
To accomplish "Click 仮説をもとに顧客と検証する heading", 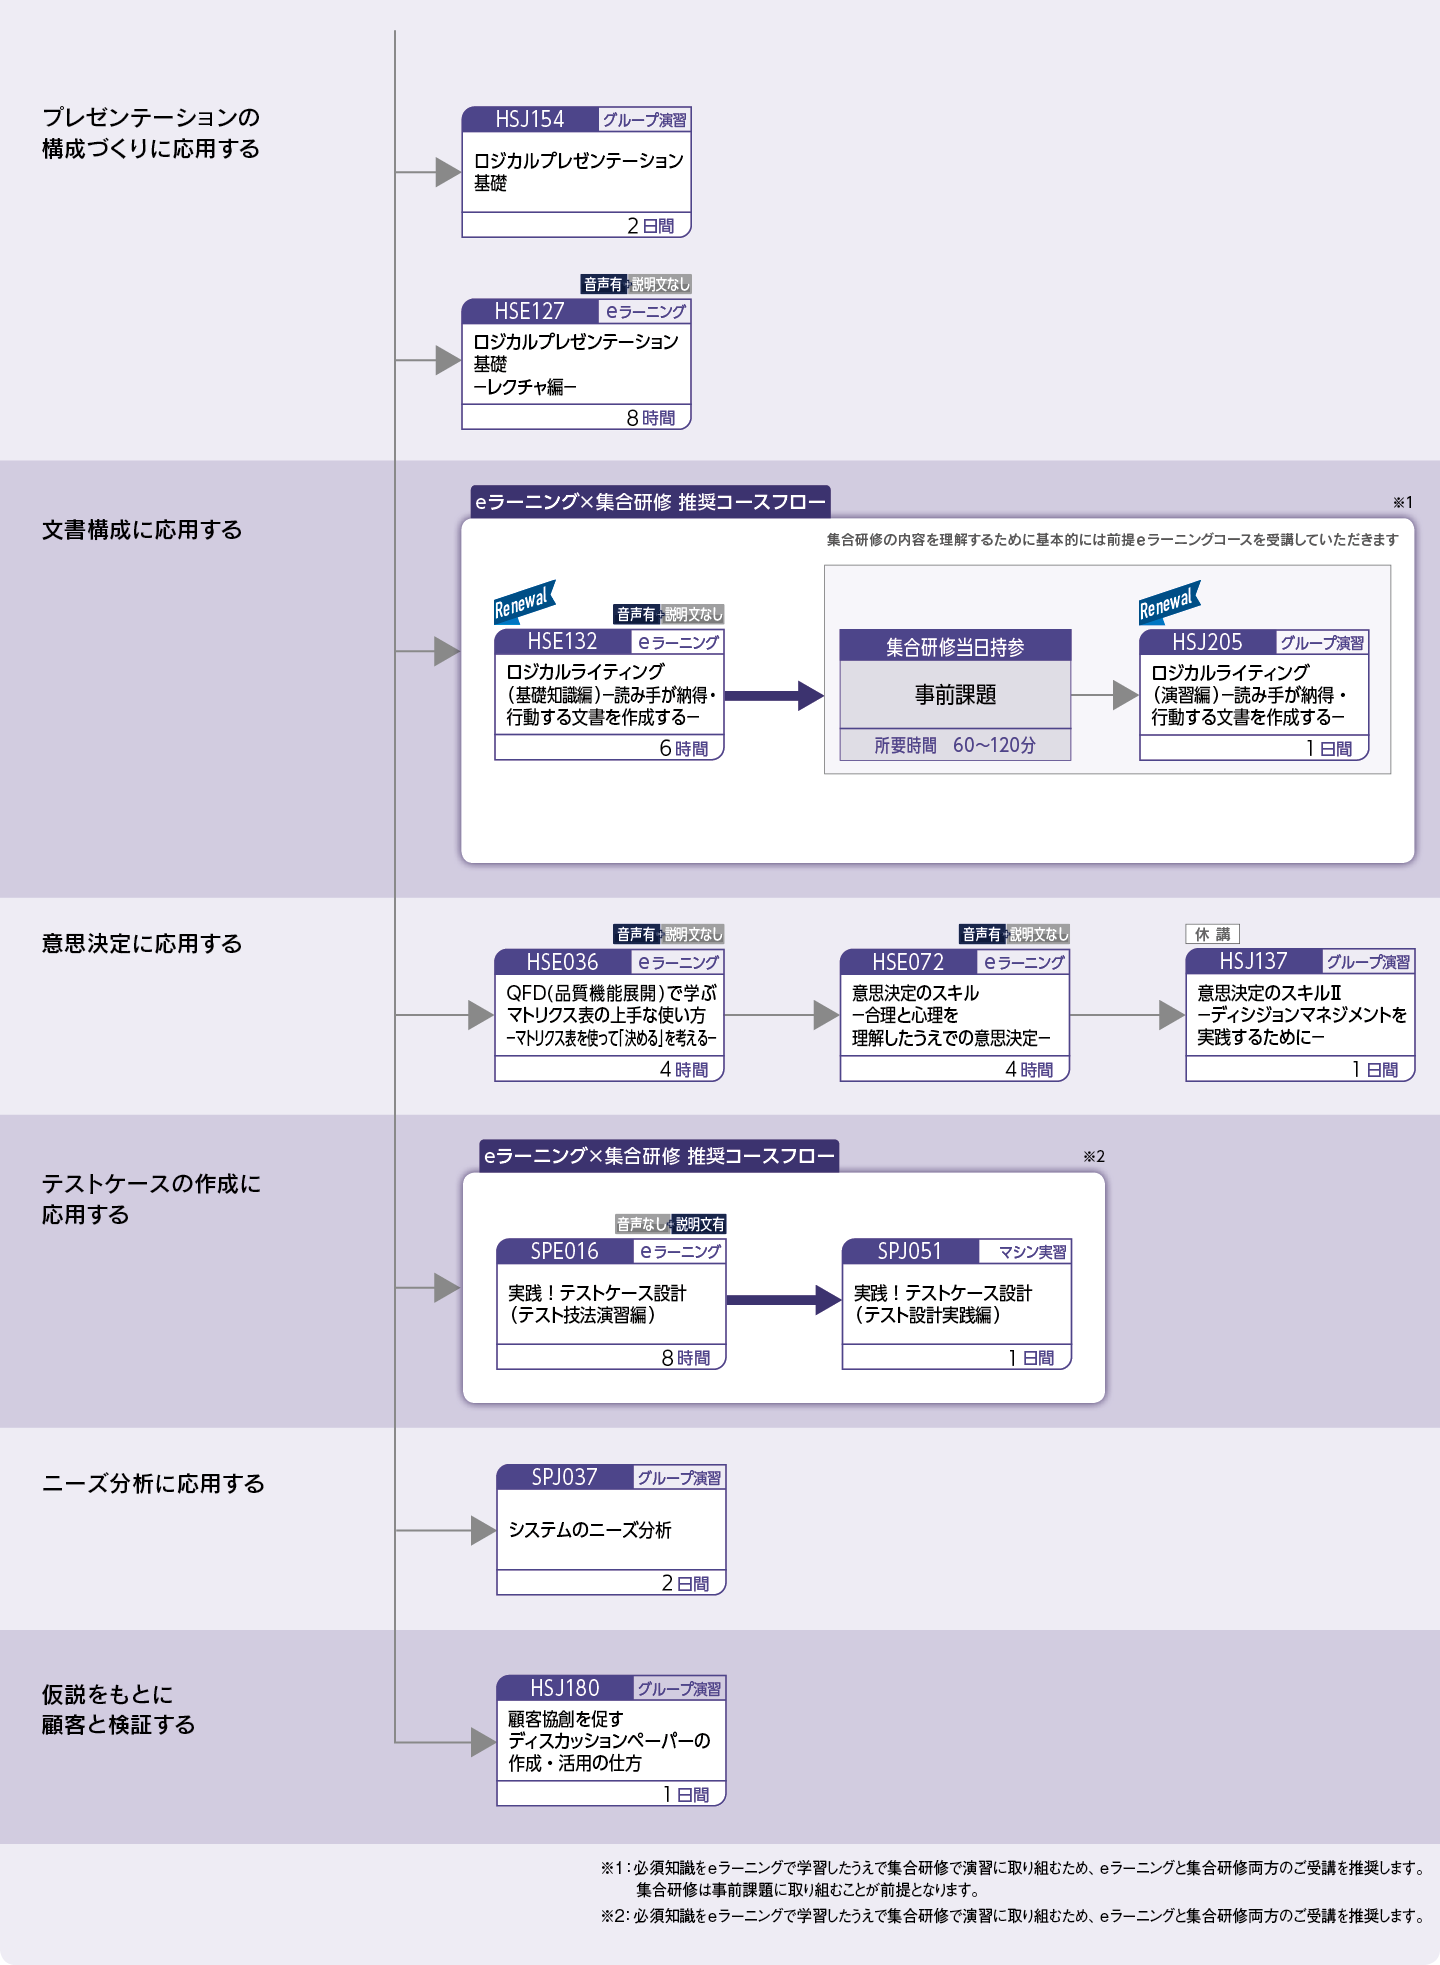I will (118, 1709).
